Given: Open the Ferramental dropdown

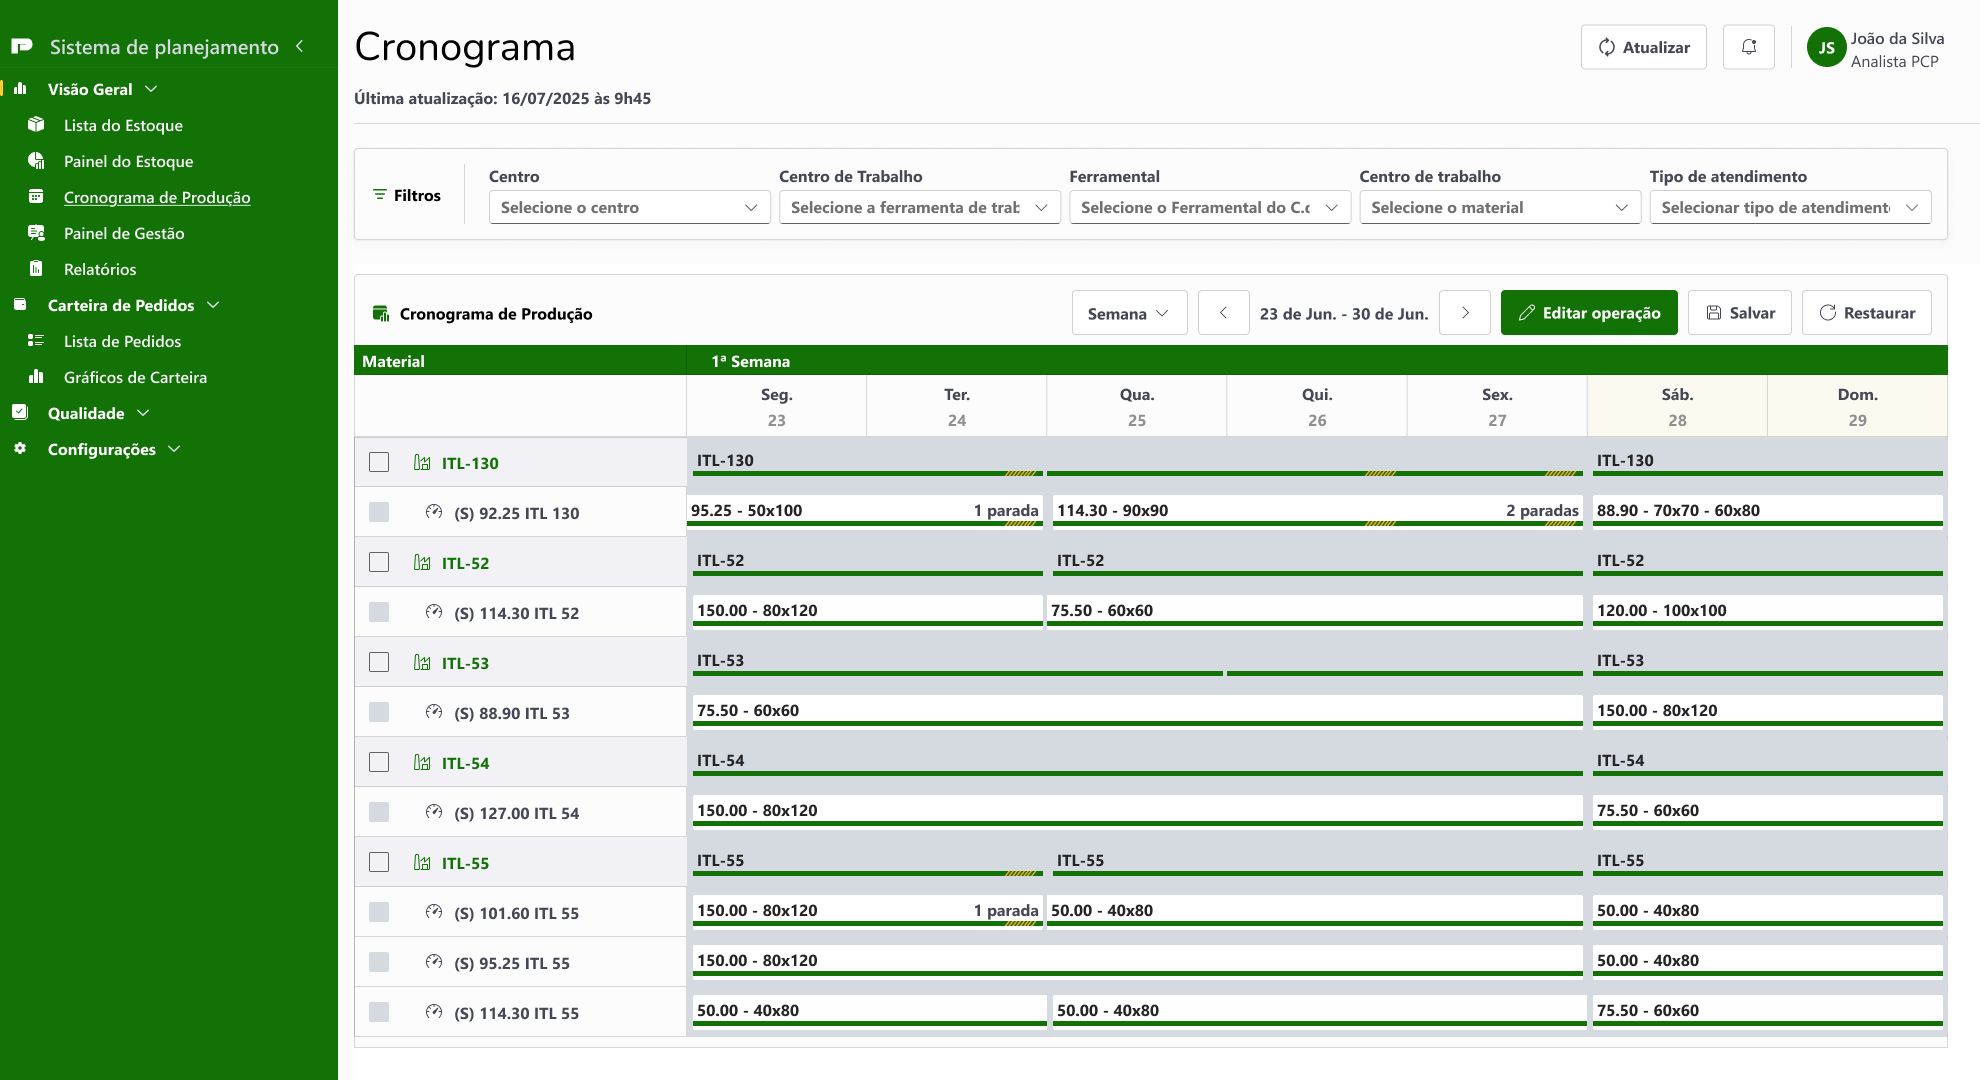Looking at the screenshot, I should (x=1209, y=207).
